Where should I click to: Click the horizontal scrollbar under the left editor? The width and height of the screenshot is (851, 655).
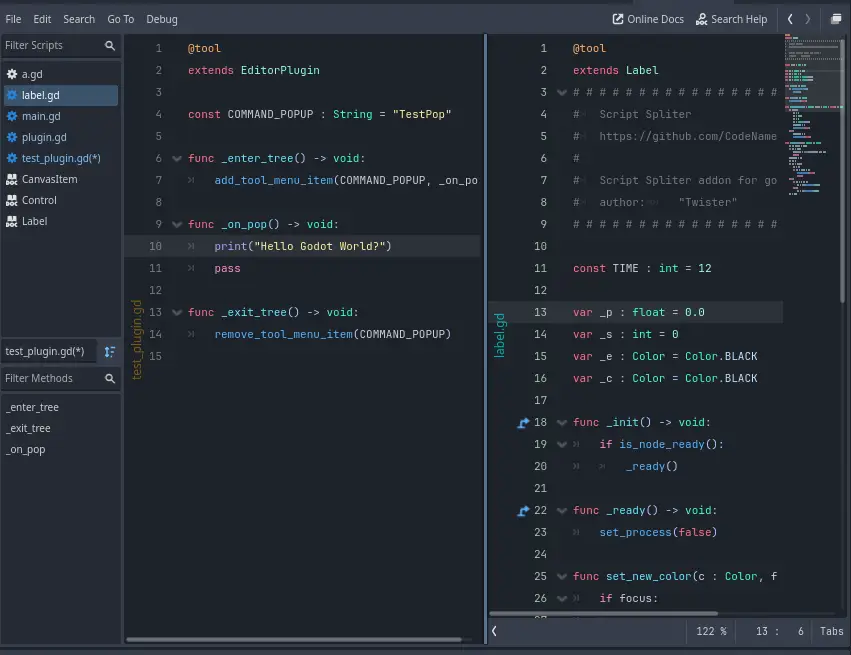(294, 639)
